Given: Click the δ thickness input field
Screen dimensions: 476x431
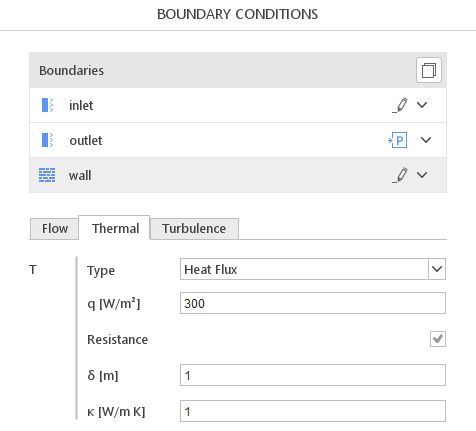Looking at the screenshot, I should 313,375.
